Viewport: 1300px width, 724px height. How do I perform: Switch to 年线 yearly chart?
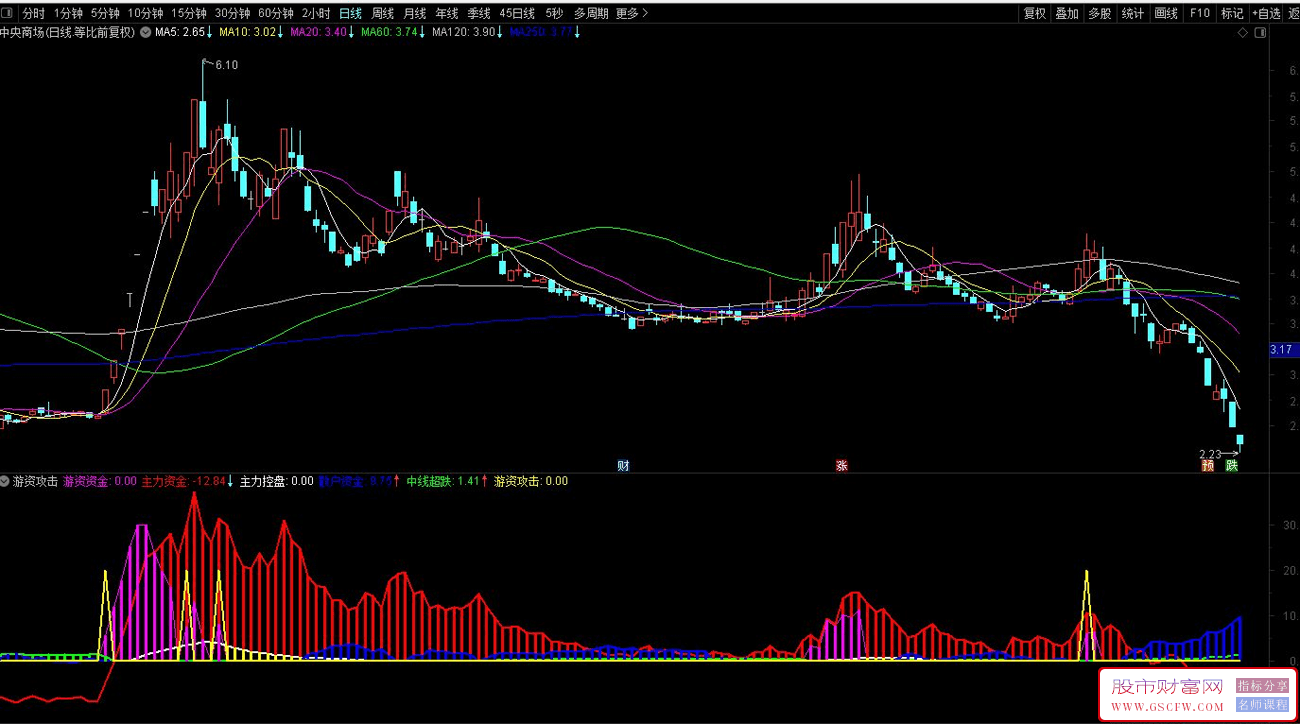pos(447,13)
